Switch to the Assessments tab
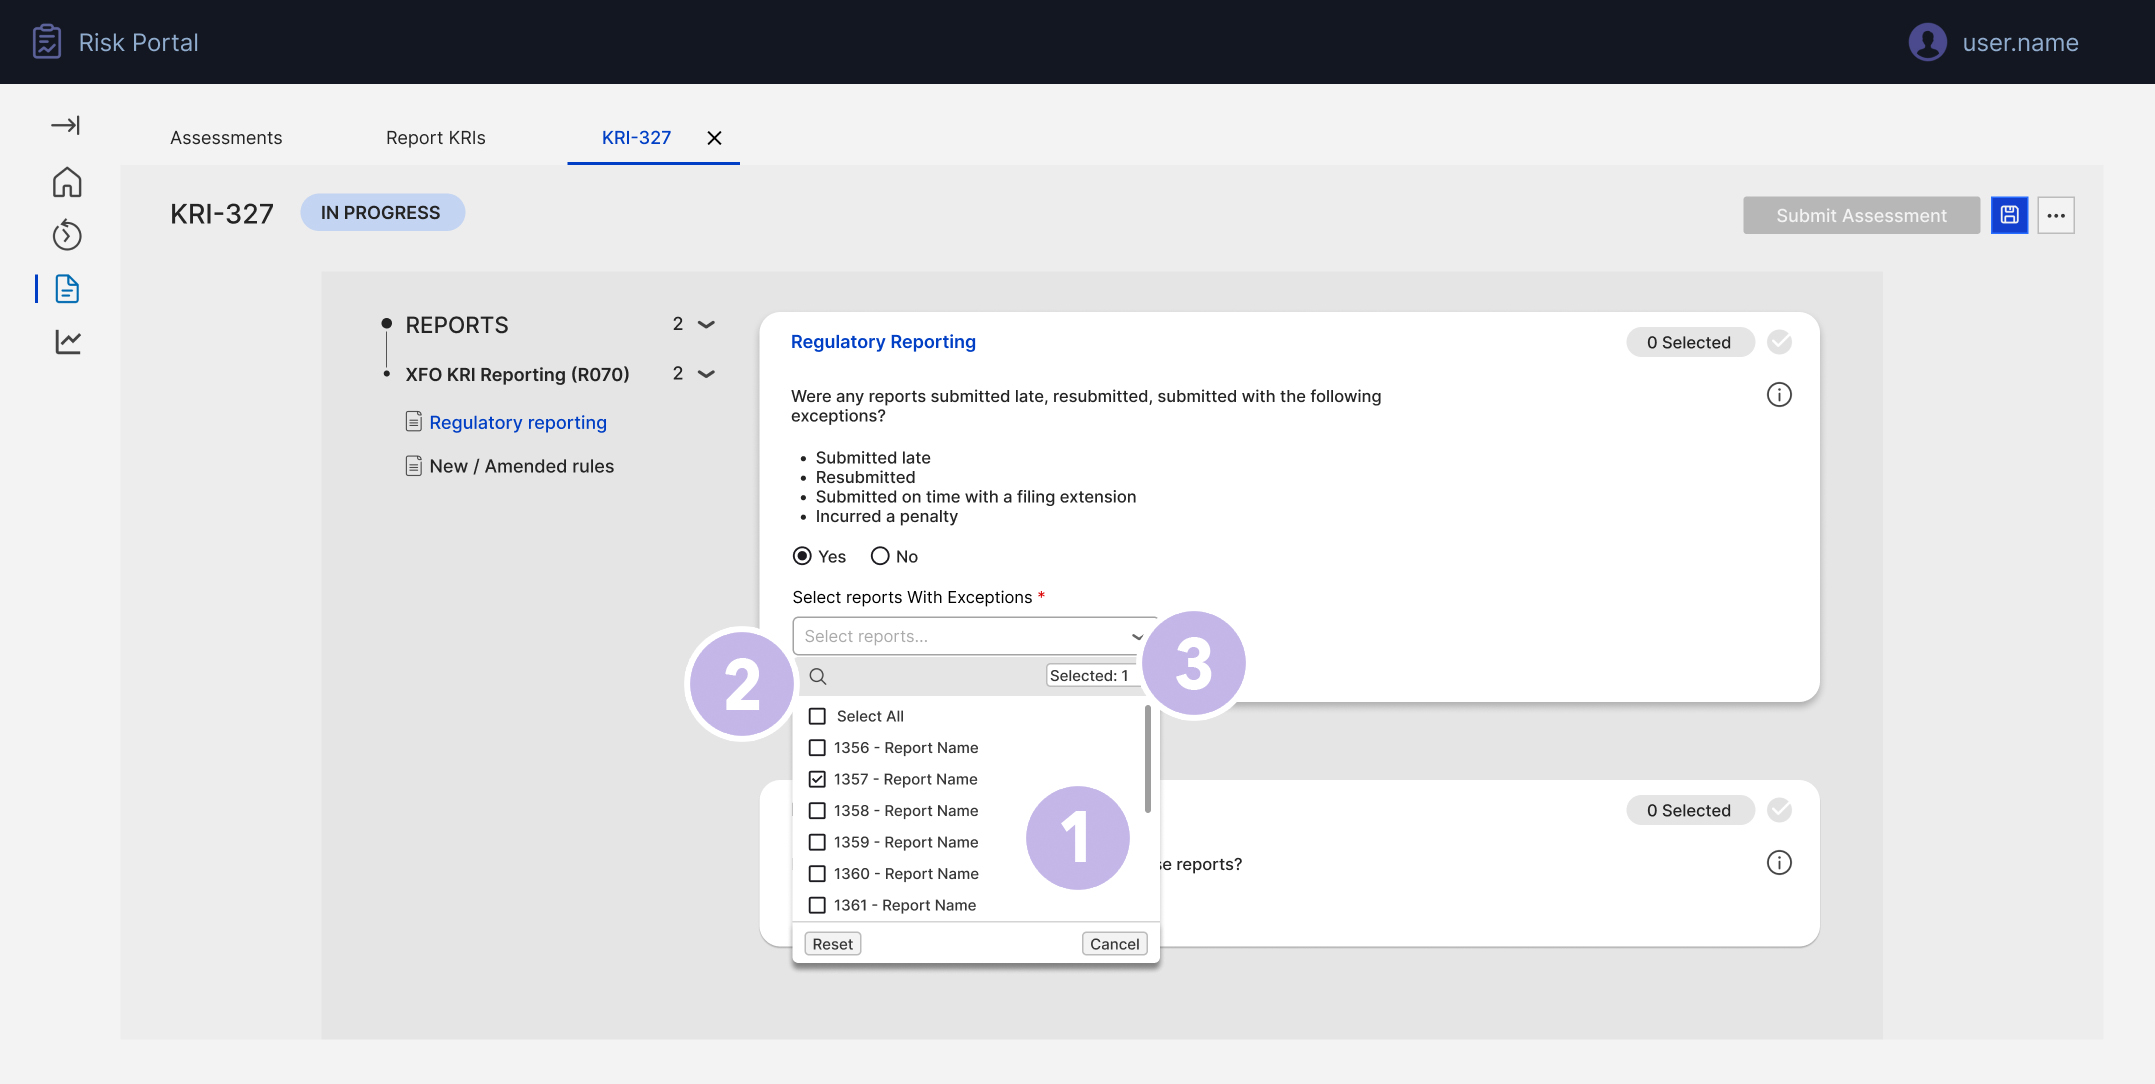 226,138
